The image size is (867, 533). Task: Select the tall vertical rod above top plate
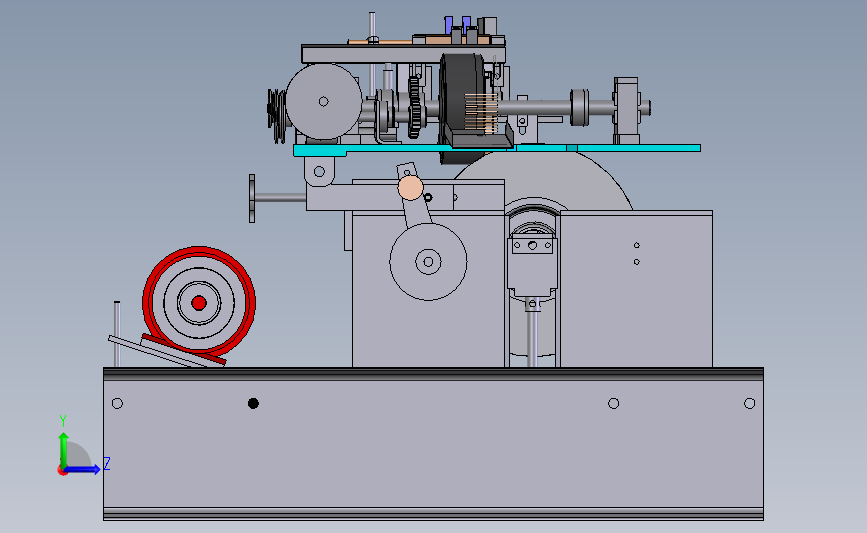coord(372,28)
